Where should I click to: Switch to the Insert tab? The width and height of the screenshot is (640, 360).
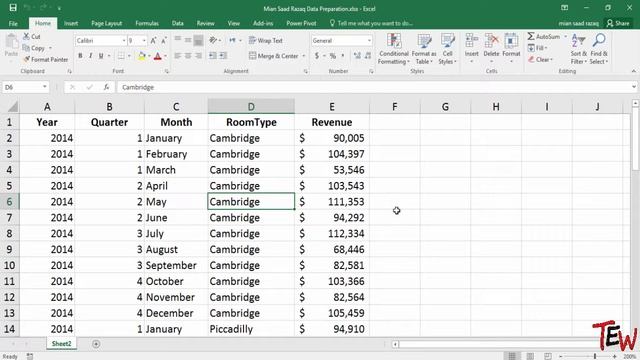(71, 23)
